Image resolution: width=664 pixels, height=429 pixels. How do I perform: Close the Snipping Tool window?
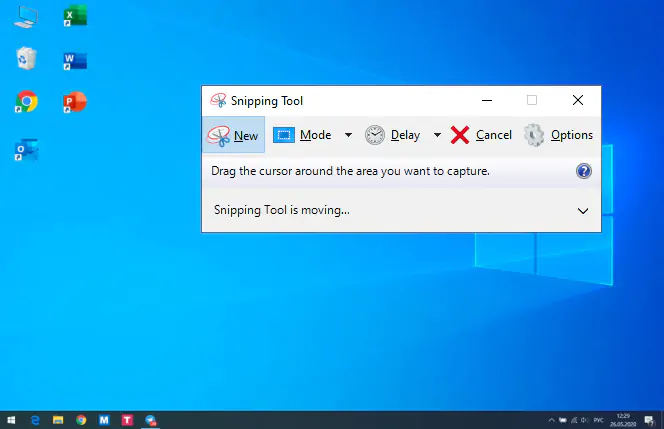coord(578,100)
